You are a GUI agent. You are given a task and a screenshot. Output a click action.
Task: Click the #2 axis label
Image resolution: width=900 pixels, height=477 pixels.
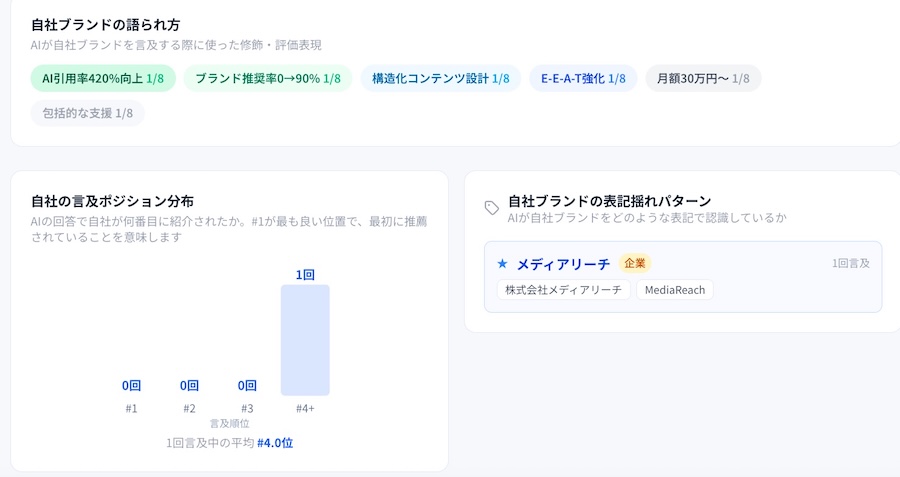(x=189, y=409)
